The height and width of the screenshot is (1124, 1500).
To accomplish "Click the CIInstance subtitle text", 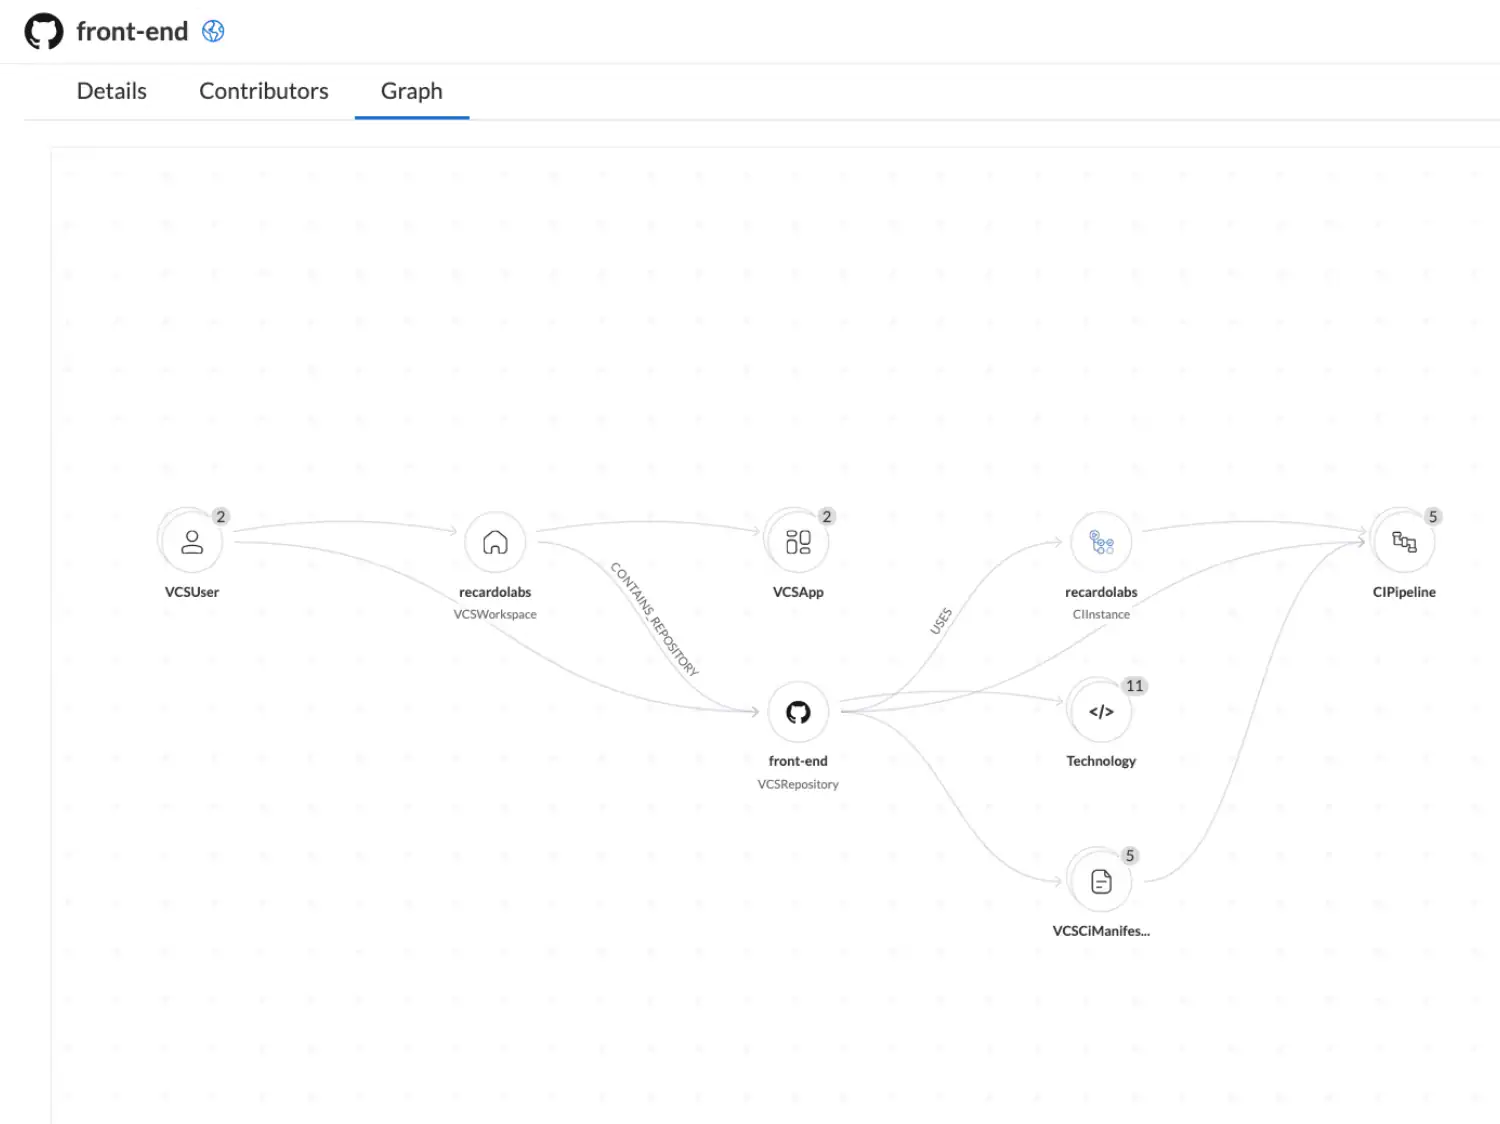I will click(x=1101, y=614).
